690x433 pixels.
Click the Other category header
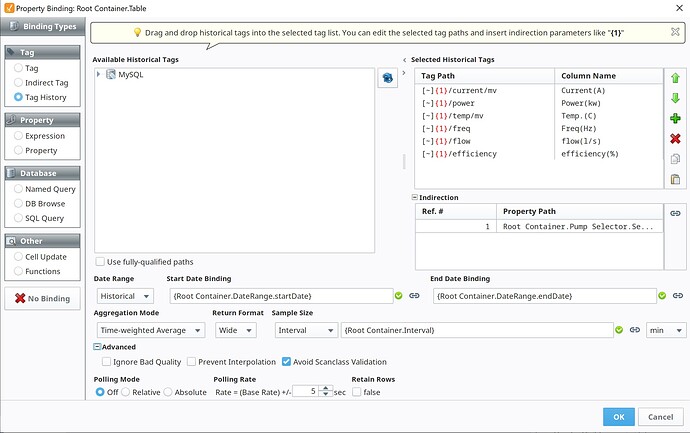coord(42,241)
